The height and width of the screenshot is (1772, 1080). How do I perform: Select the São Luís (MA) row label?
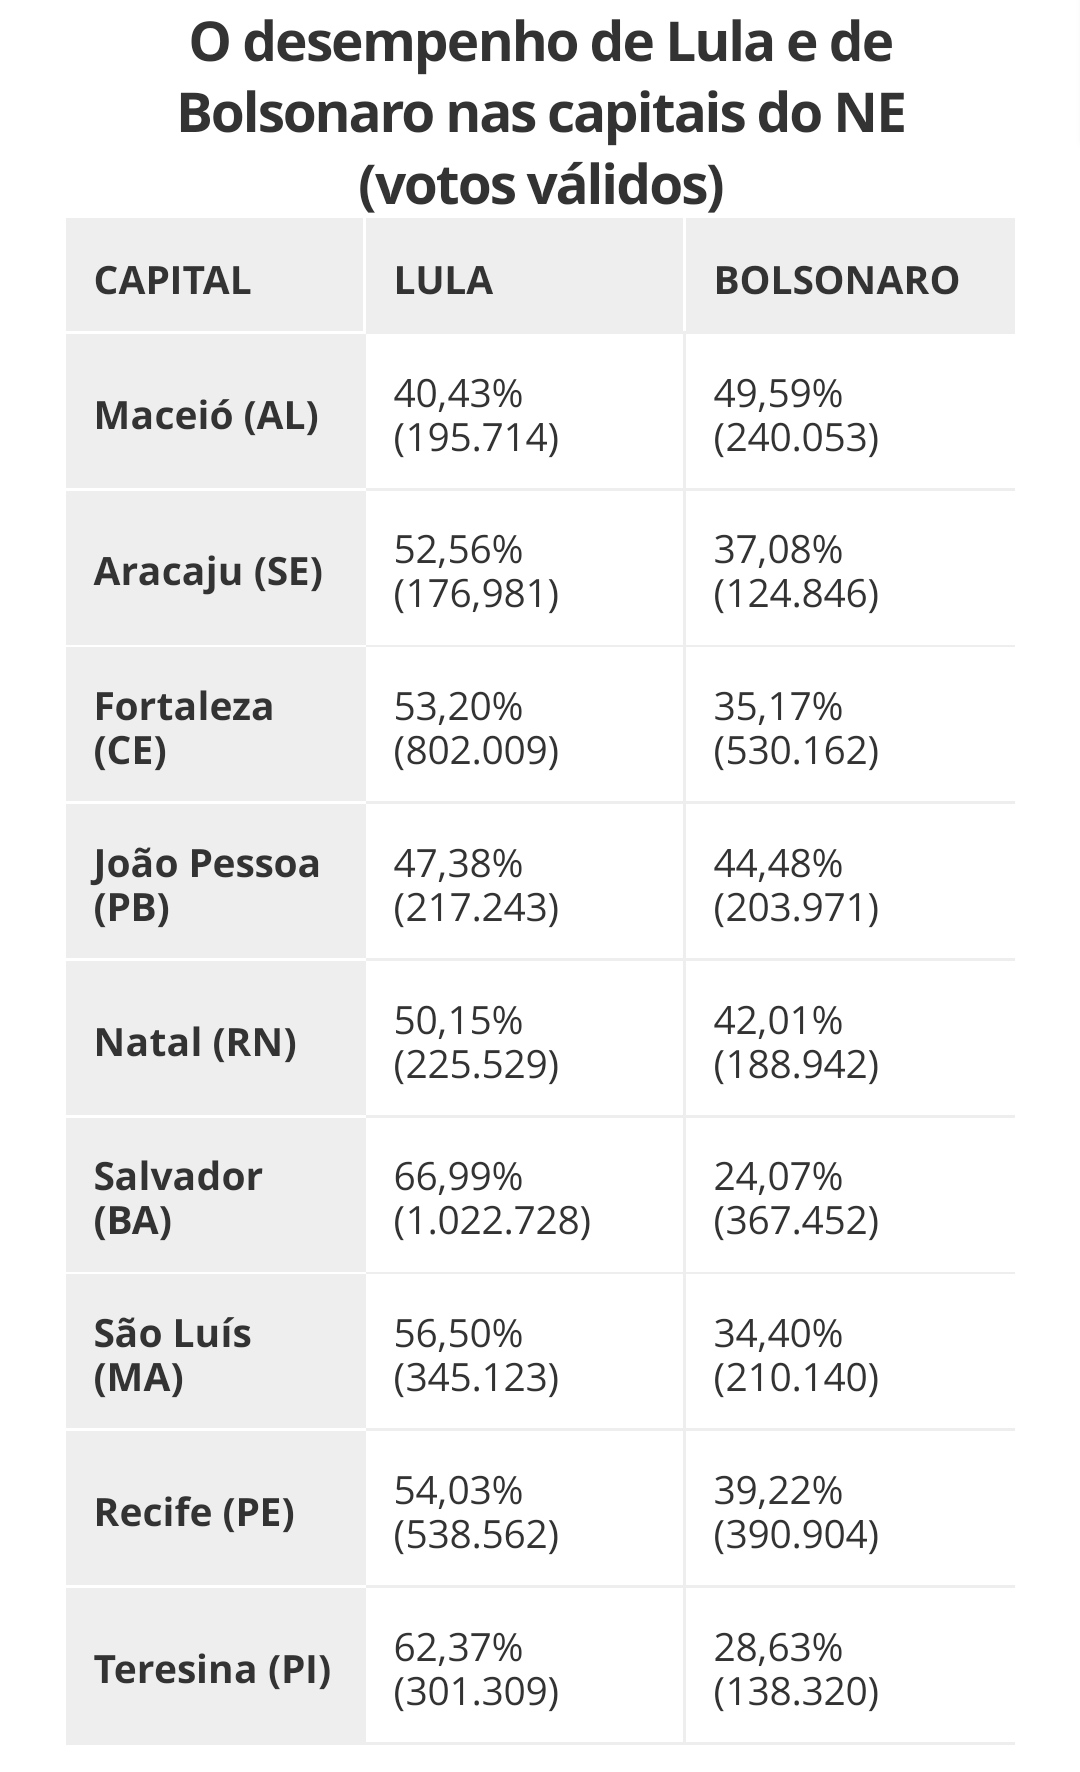coord(172,1355)
